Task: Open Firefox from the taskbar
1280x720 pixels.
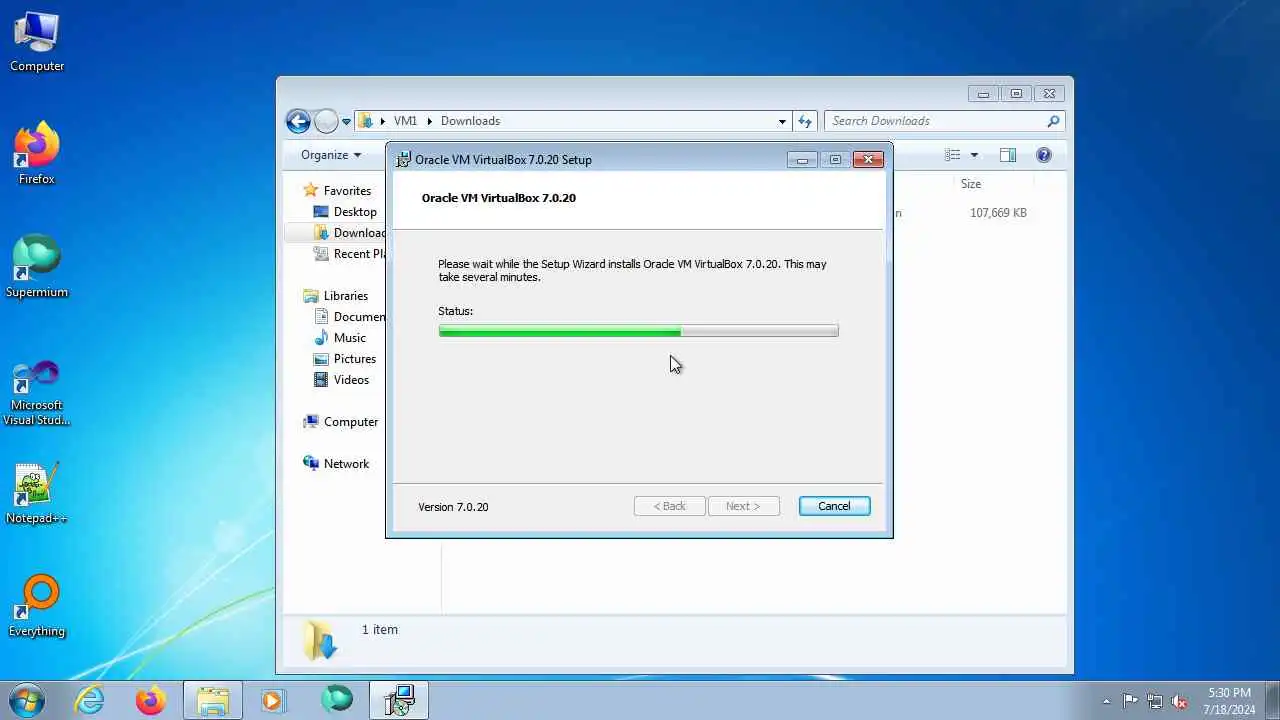Action: 151,700
